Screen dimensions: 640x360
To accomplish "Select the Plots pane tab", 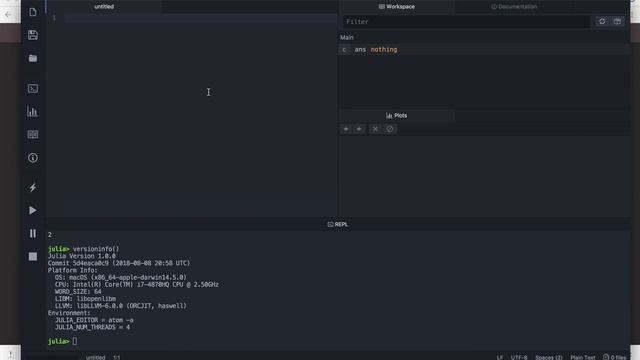I will [x=397, y=116].
